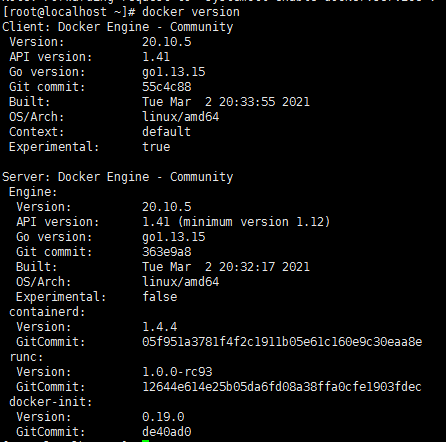Click the Client Git commit hash 55c4c88
Viewport: 446px width, 442px height.
[x=167, y=87]
